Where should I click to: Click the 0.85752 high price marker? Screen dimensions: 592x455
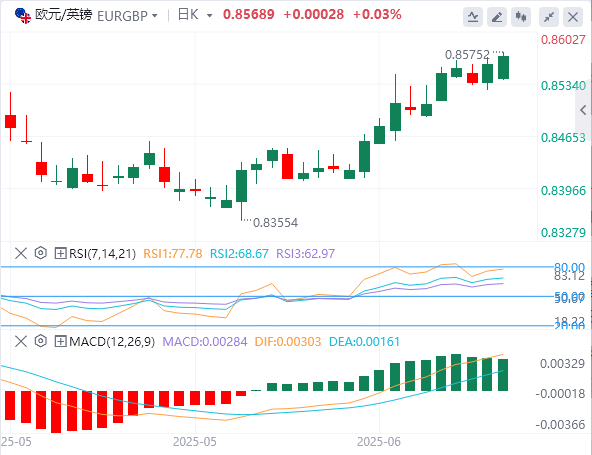[x=467, y=55]
